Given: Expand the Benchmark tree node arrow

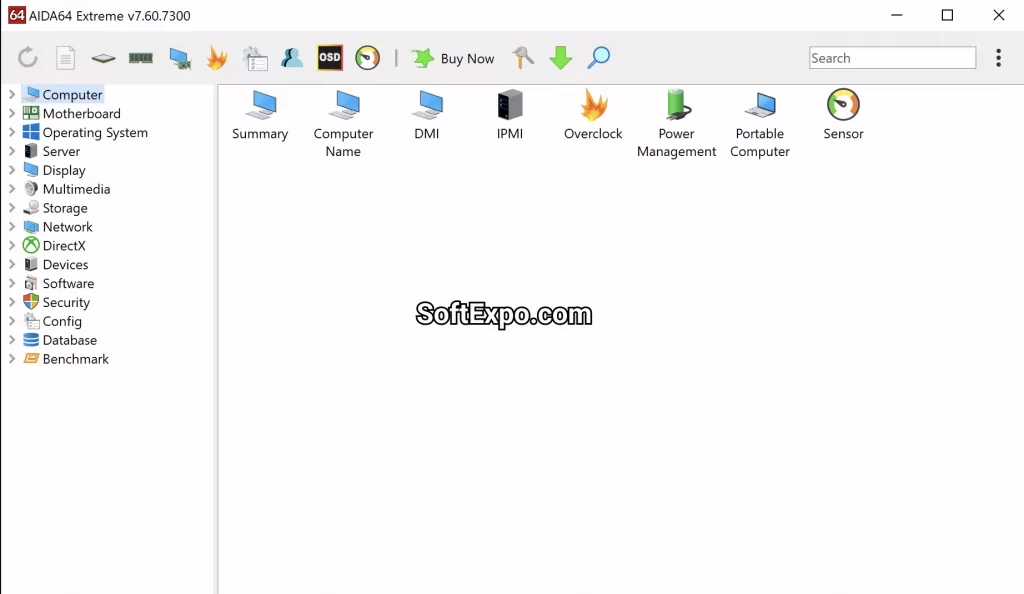Looking at the screenshot, I should (12, 359).
